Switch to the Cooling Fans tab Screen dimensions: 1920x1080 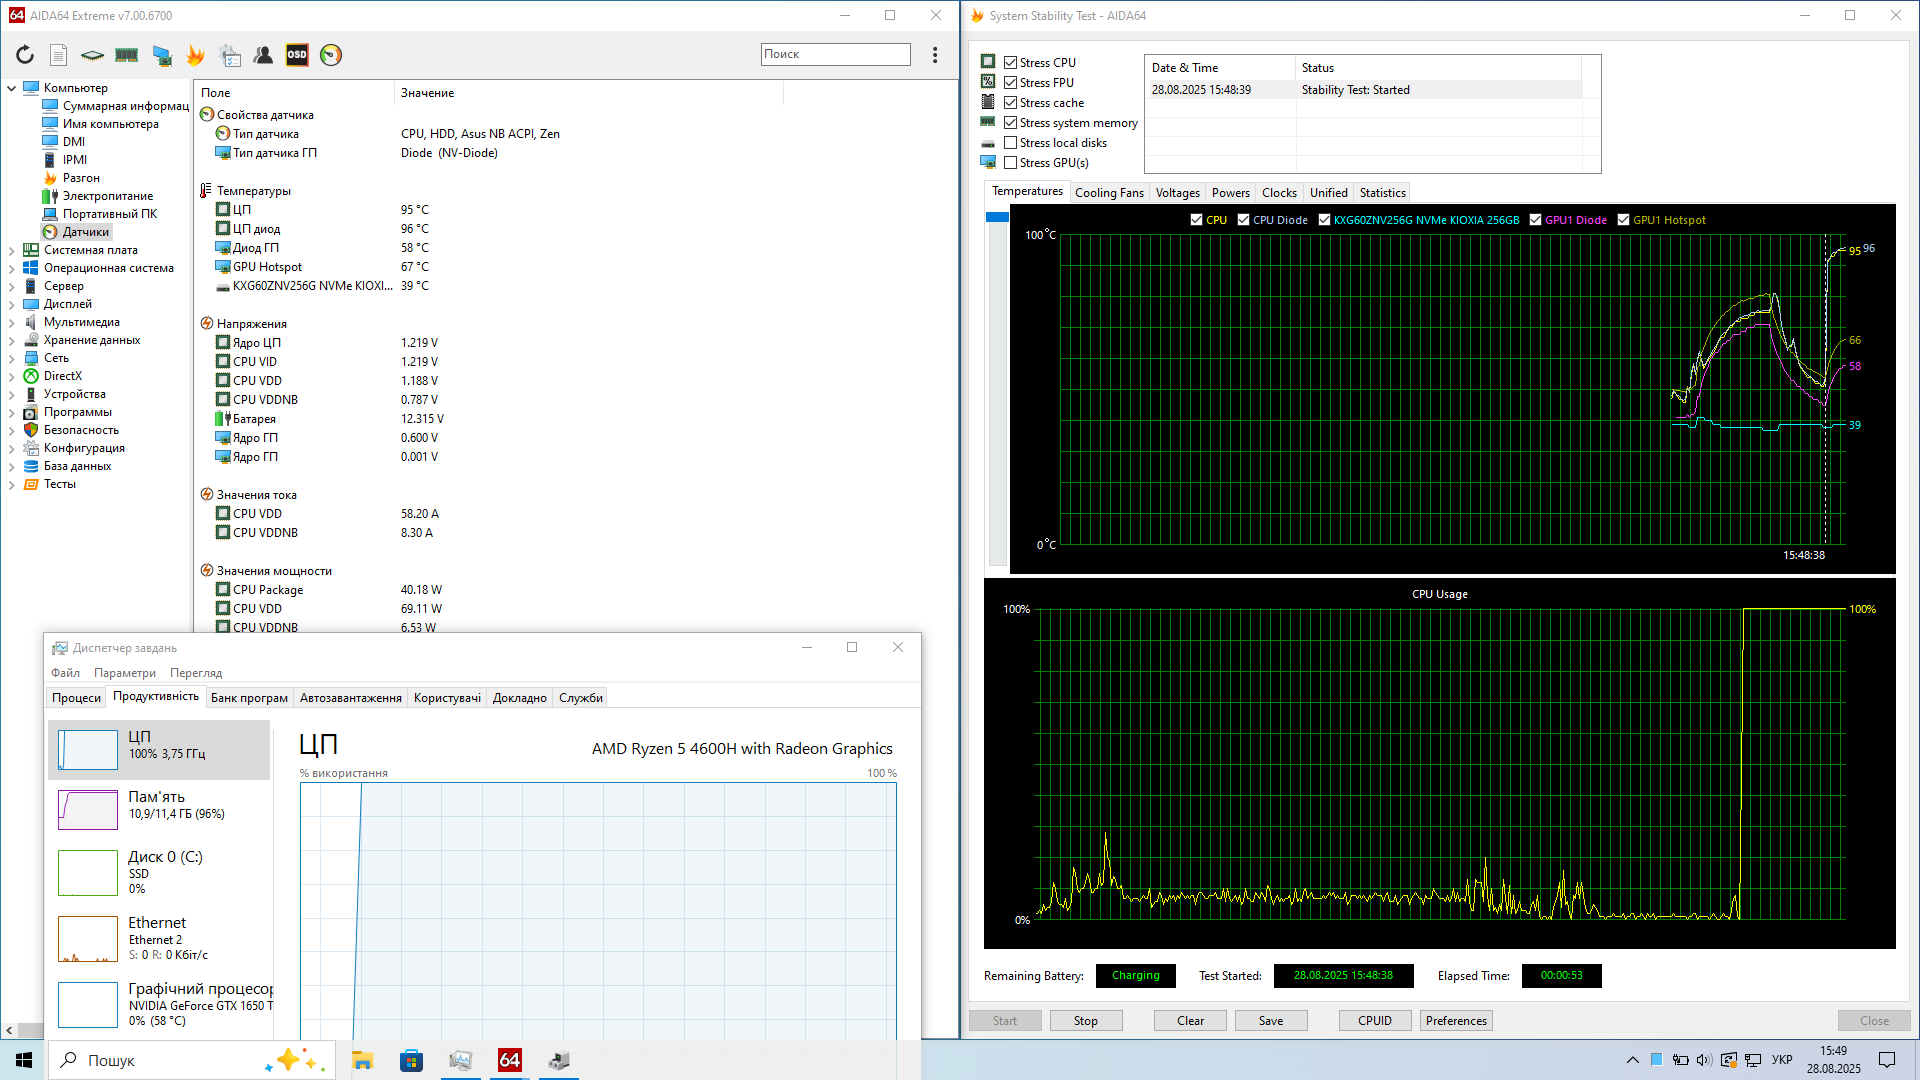click(x=1109, y=193)
